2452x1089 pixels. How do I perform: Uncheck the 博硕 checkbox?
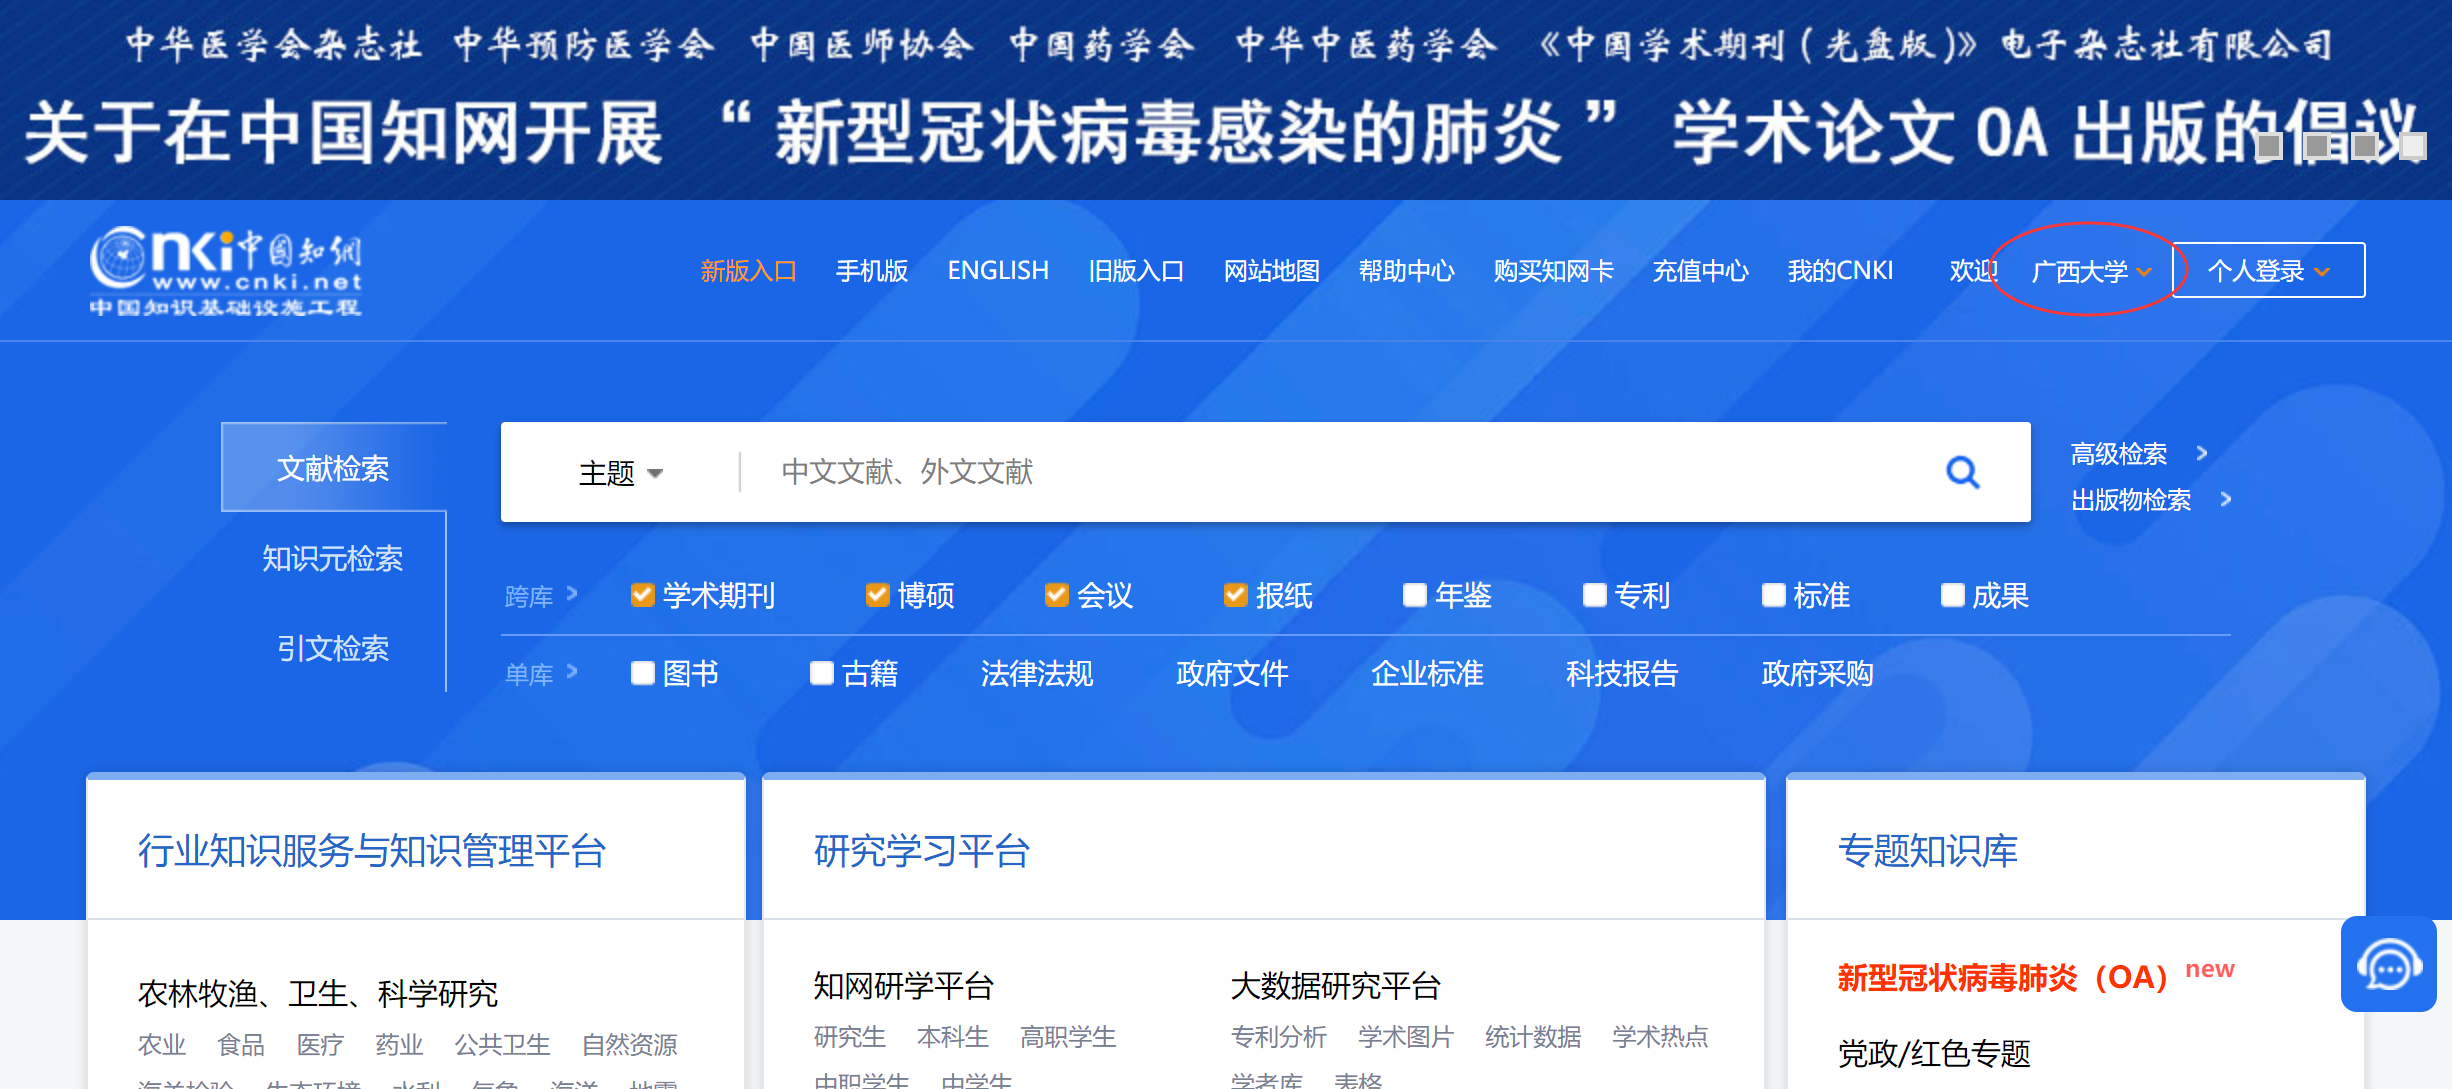point(877,595)
